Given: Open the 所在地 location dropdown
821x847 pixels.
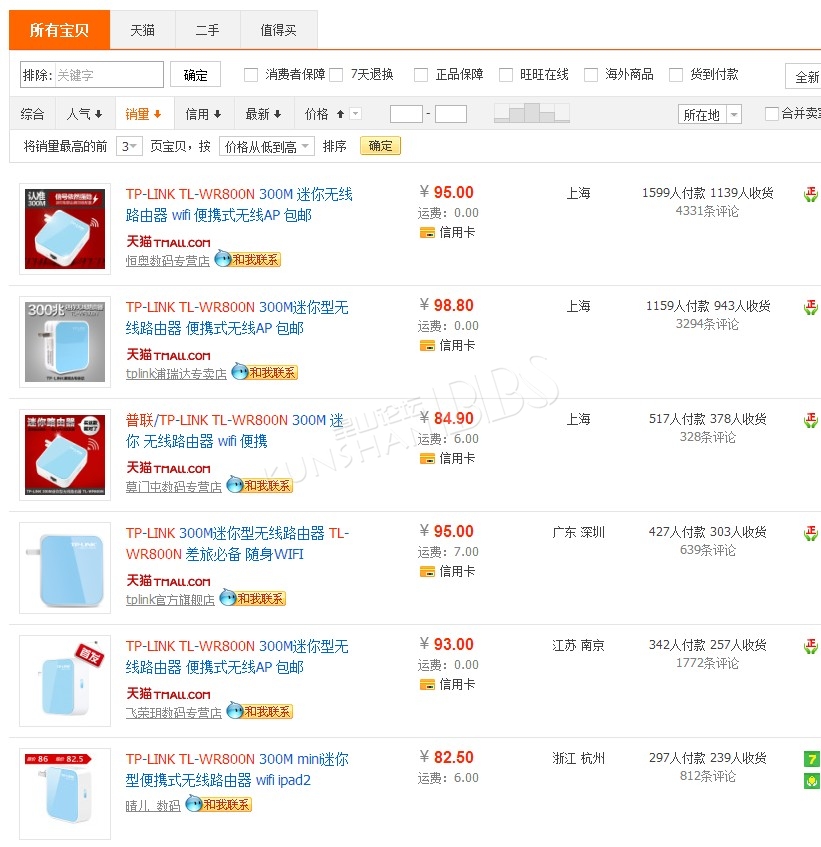Looking at the screenshot, I should (x=710, y=115).
